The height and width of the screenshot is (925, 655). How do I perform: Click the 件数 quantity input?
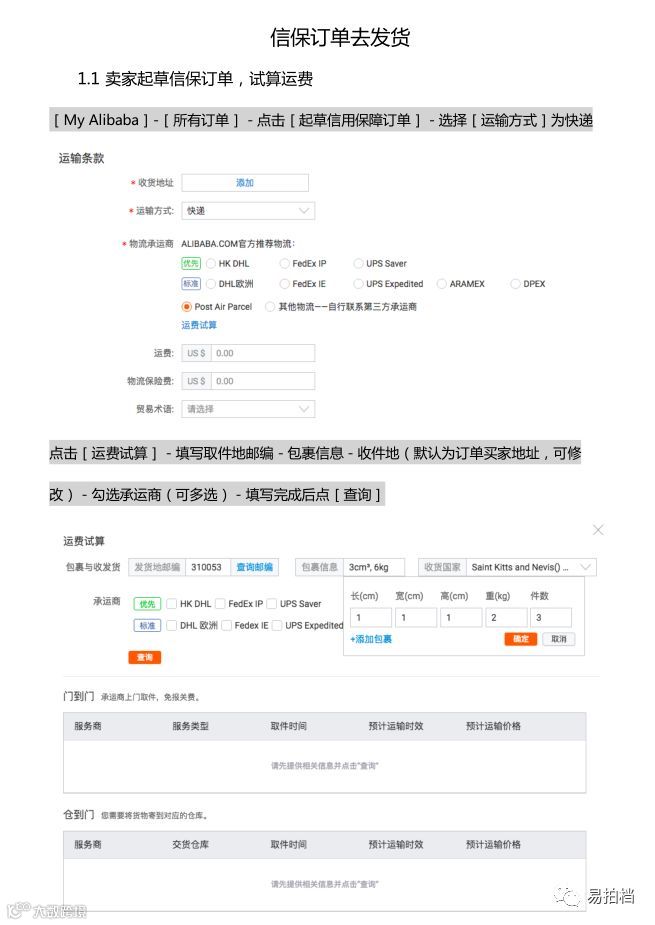551,618
